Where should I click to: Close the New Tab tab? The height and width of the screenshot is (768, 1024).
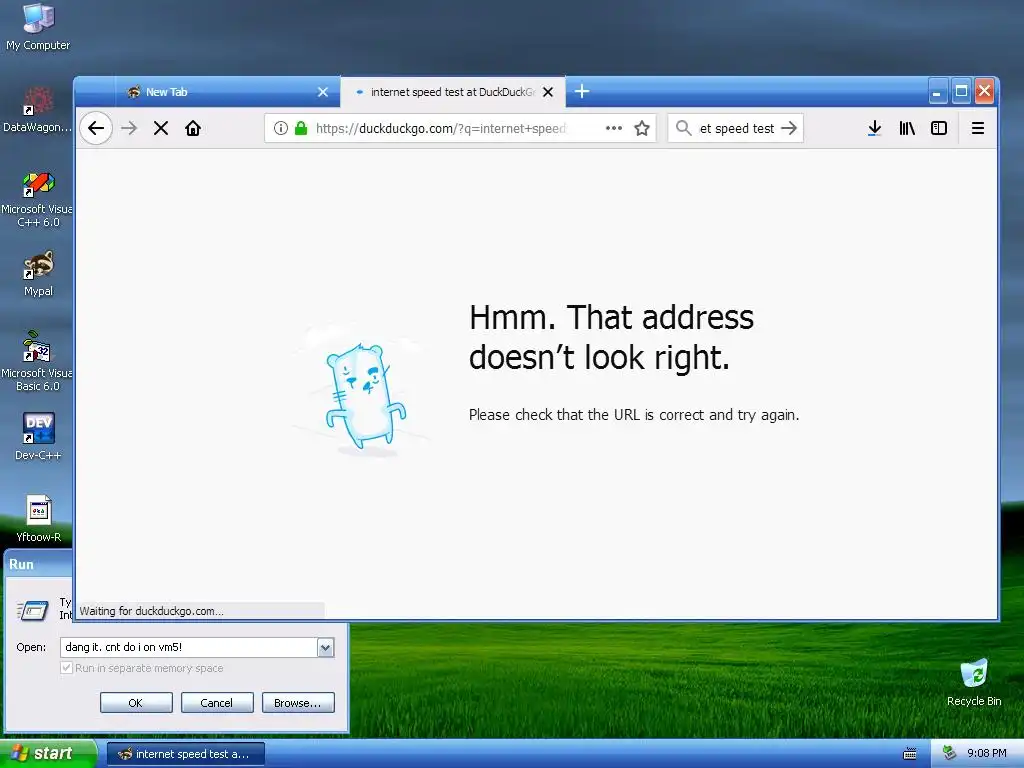click(x=323, y=92)
